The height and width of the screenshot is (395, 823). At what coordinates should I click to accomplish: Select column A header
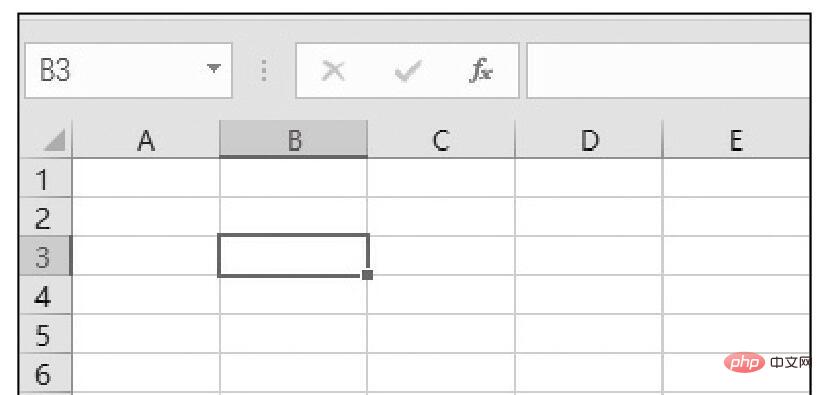[x=146, y=139]
